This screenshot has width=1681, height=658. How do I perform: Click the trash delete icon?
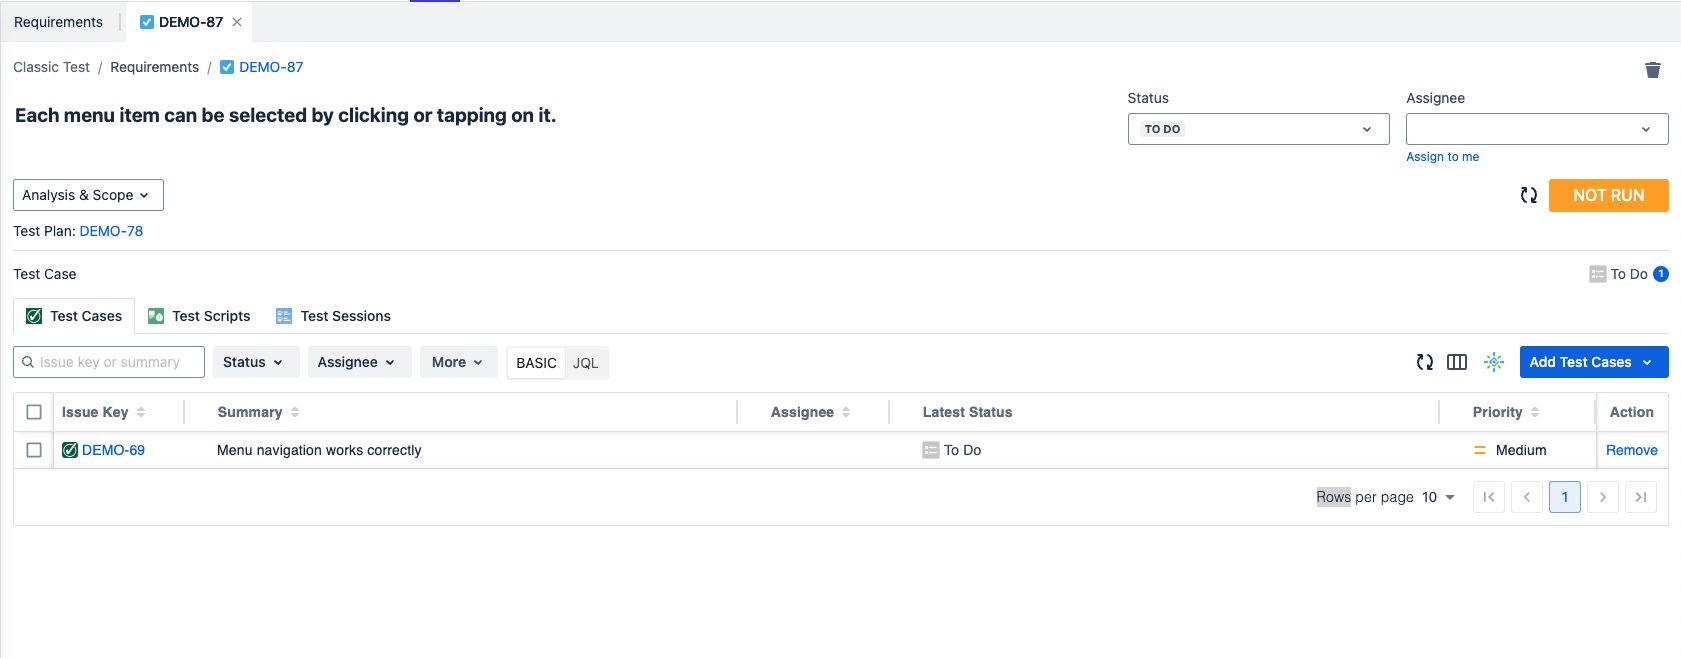coord(1652,70)
